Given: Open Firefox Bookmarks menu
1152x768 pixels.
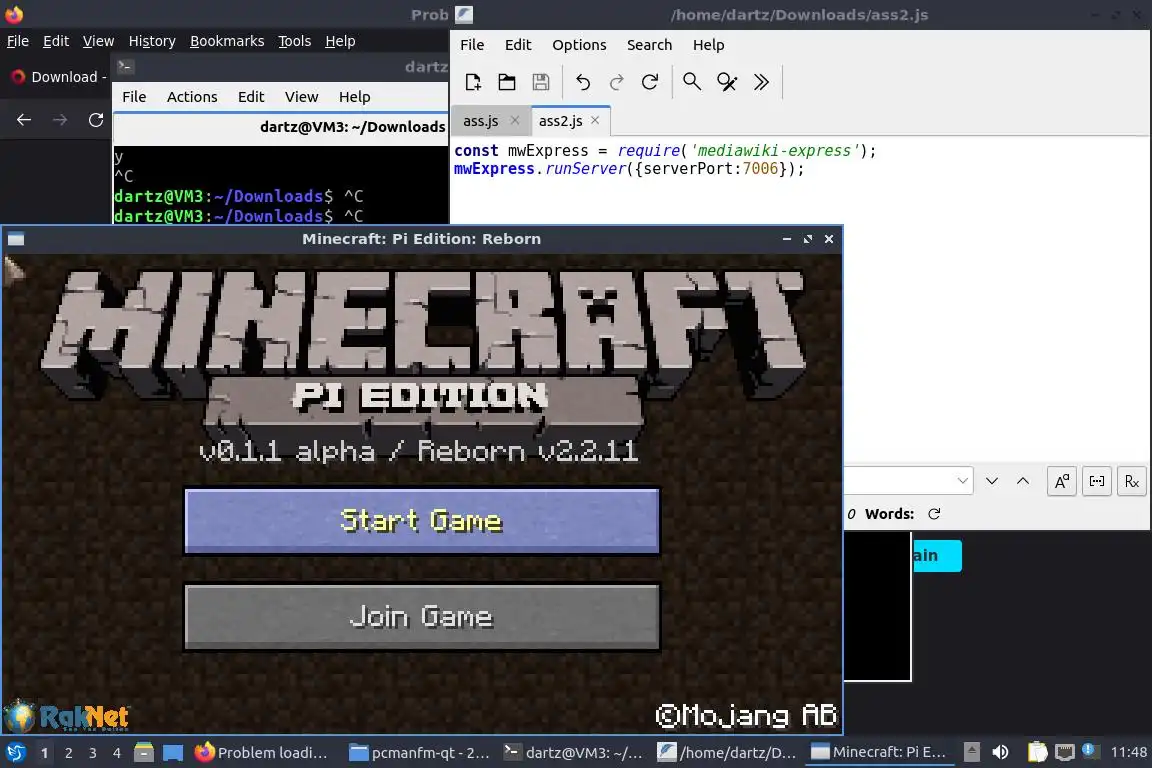Looking at the screenshot, I should click(227, 41).
